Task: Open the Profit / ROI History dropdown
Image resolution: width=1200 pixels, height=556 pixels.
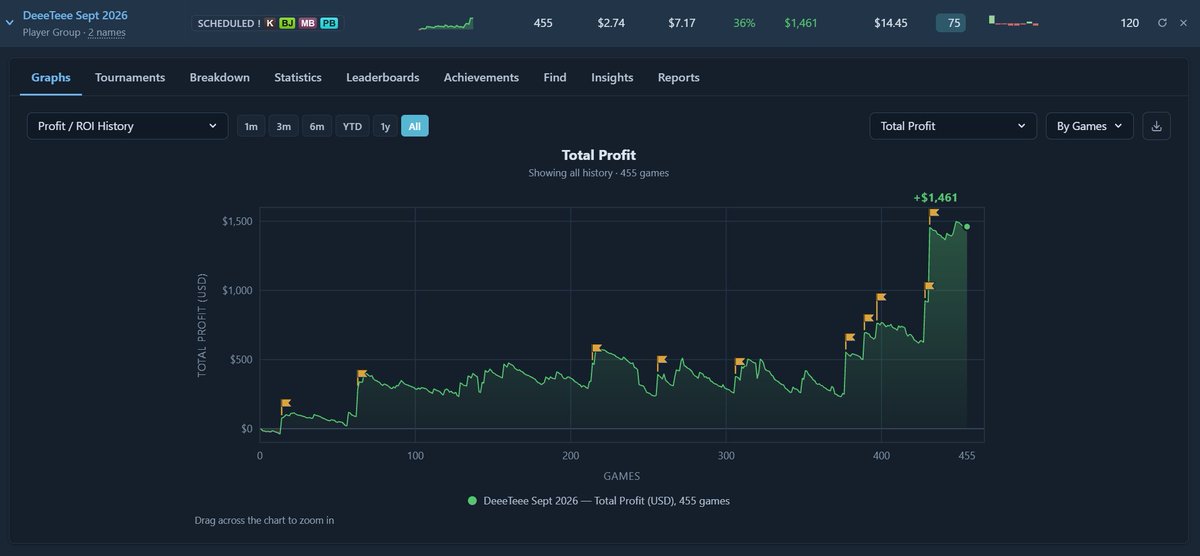Action: [x=127, y=126]
